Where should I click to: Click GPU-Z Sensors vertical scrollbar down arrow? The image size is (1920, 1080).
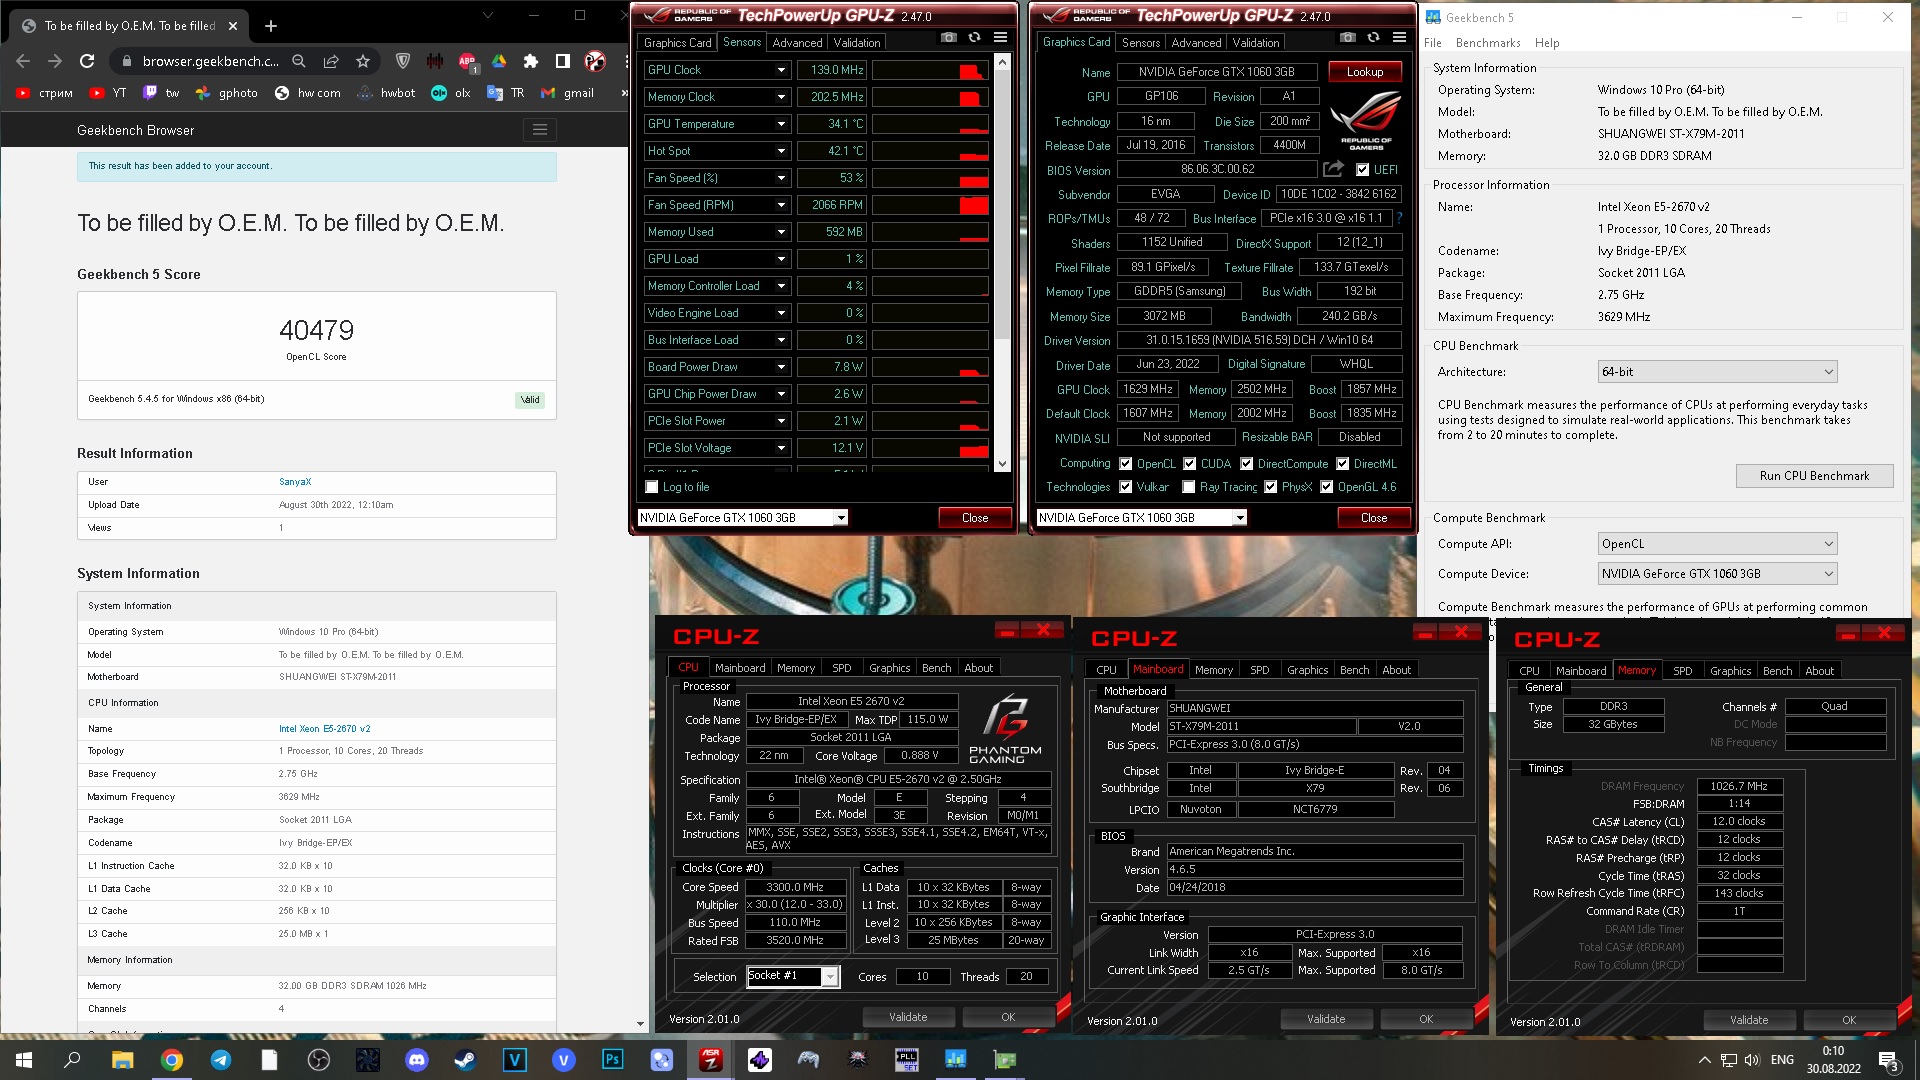pyautogui.click(x=1002, y=464)
